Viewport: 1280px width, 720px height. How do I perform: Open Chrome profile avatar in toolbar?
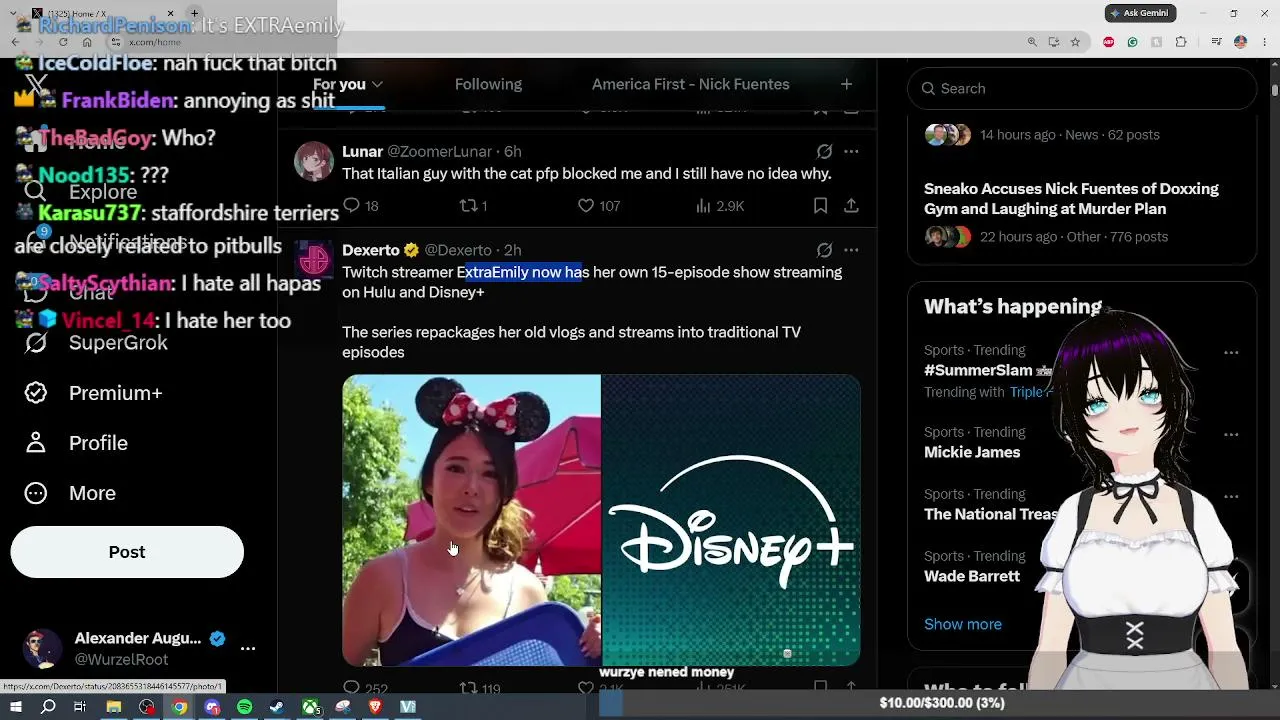click(x=1240, y=42)
